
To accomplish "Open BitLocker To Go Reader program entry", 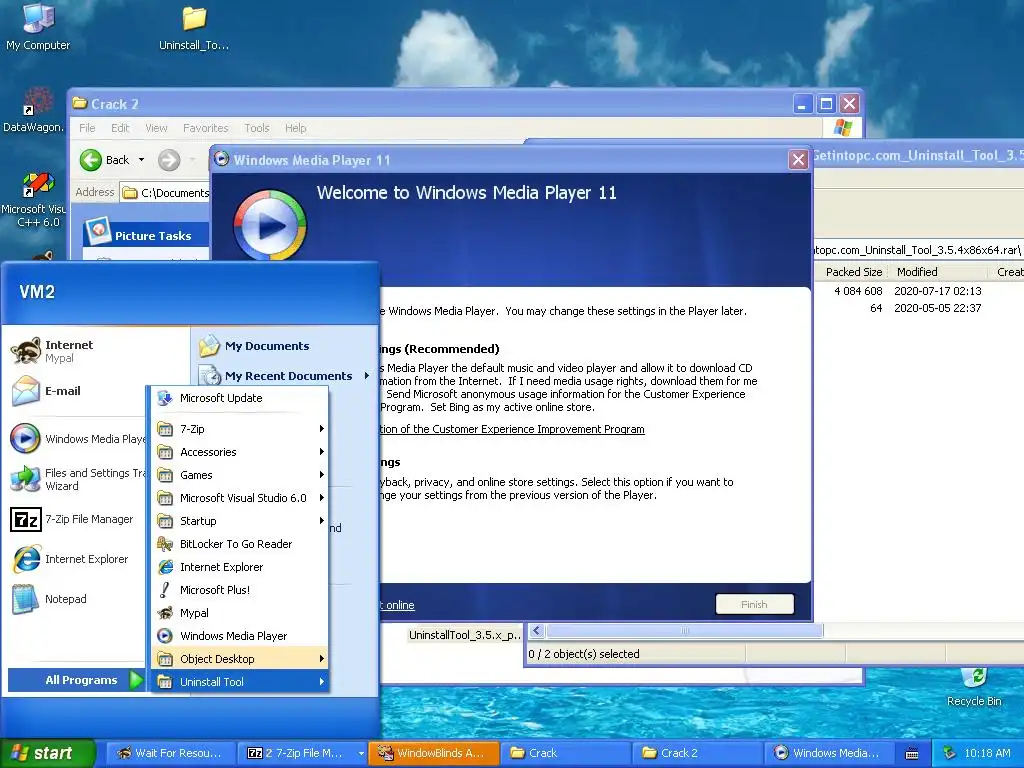I will (240, 544).
